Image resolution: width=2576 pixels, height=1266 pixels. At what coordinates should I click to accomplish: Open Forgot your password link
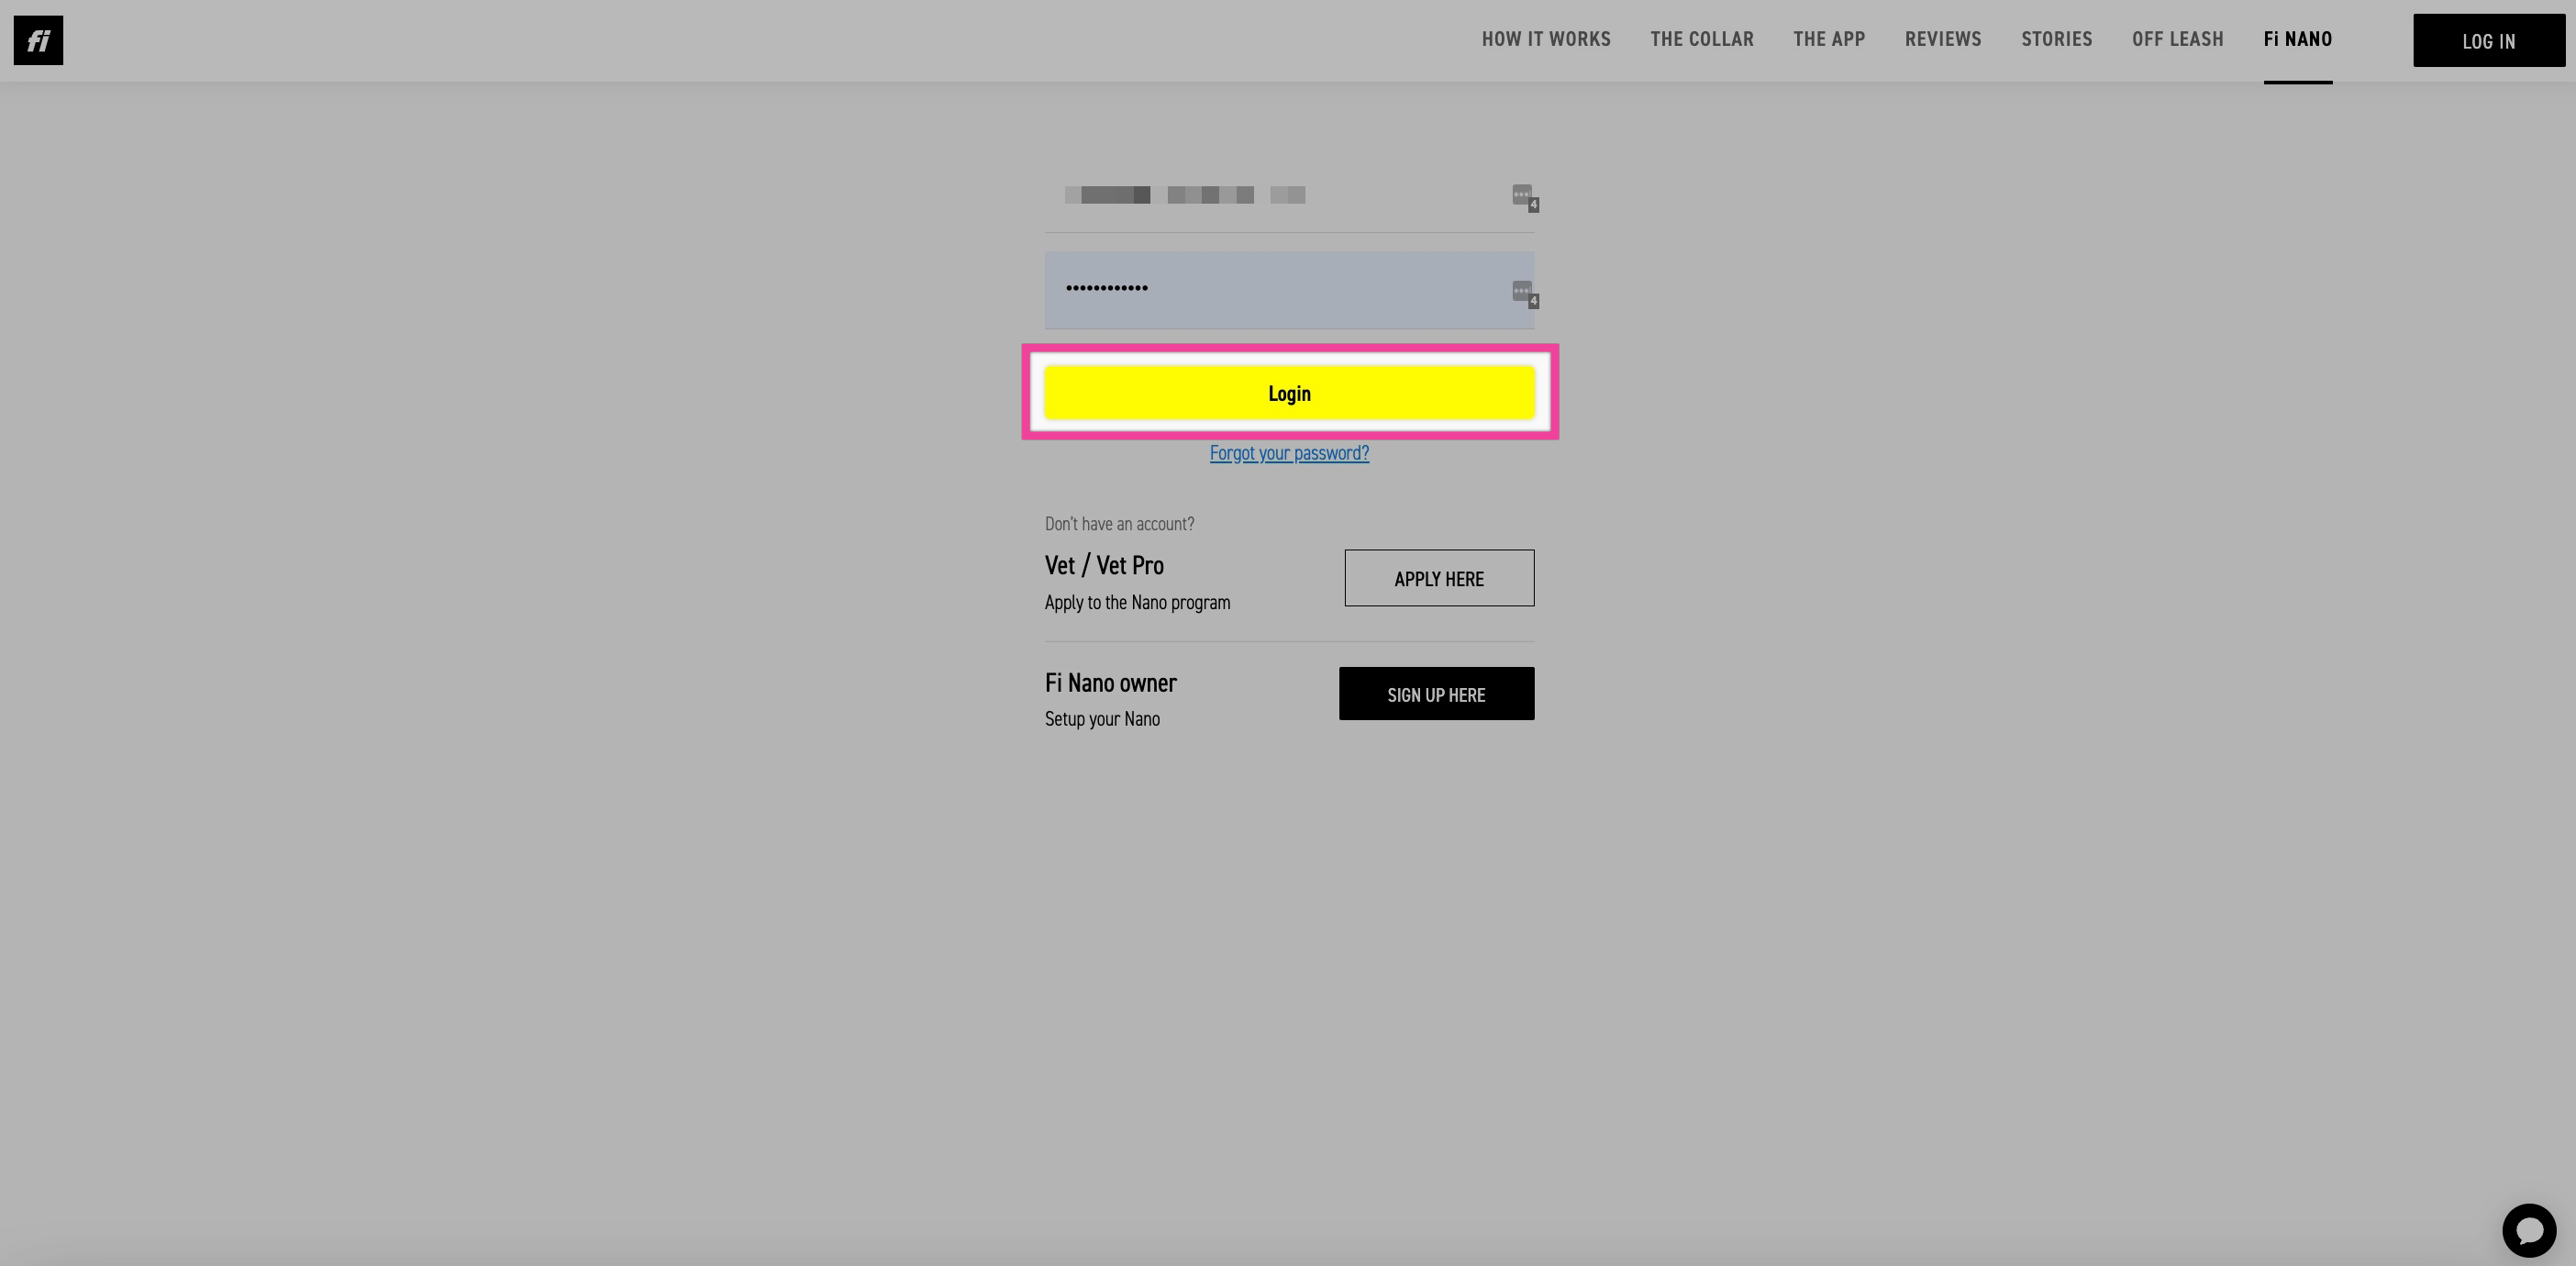[1289, 453]
